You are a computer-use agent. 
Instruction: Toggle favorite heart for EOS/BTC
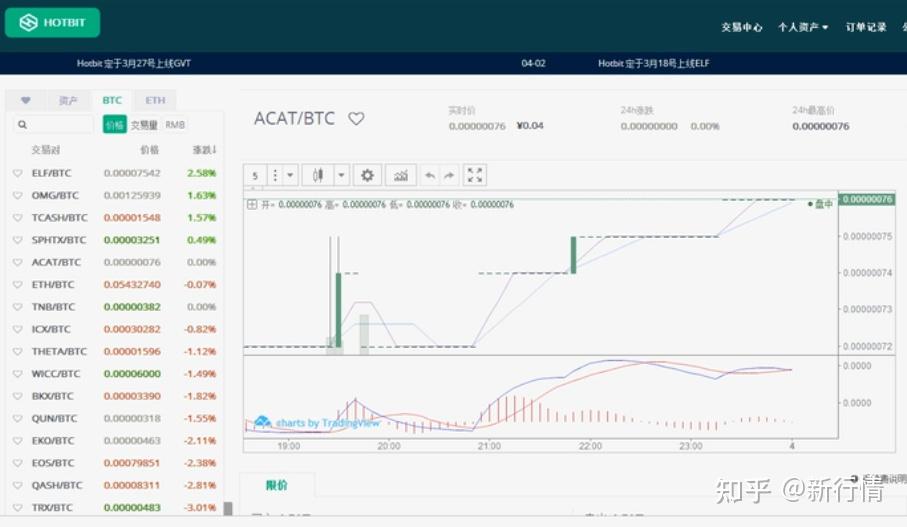coord(17,463)
